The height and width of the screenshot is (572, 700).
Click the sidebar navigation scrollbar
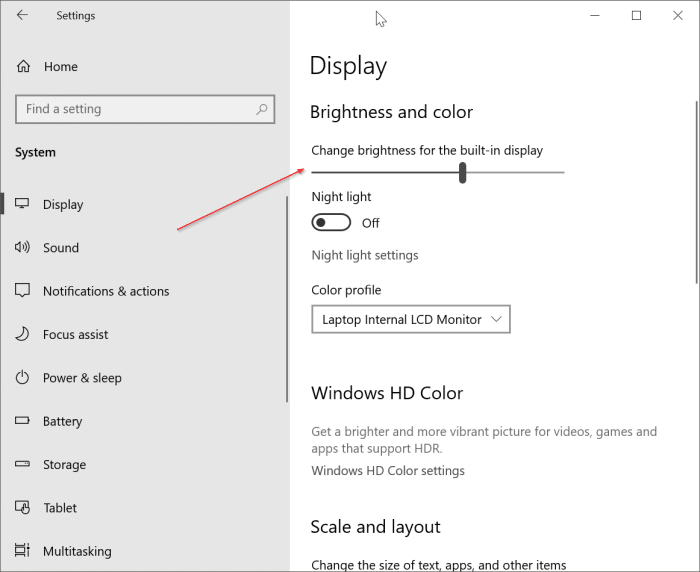[x=287, y=299]
